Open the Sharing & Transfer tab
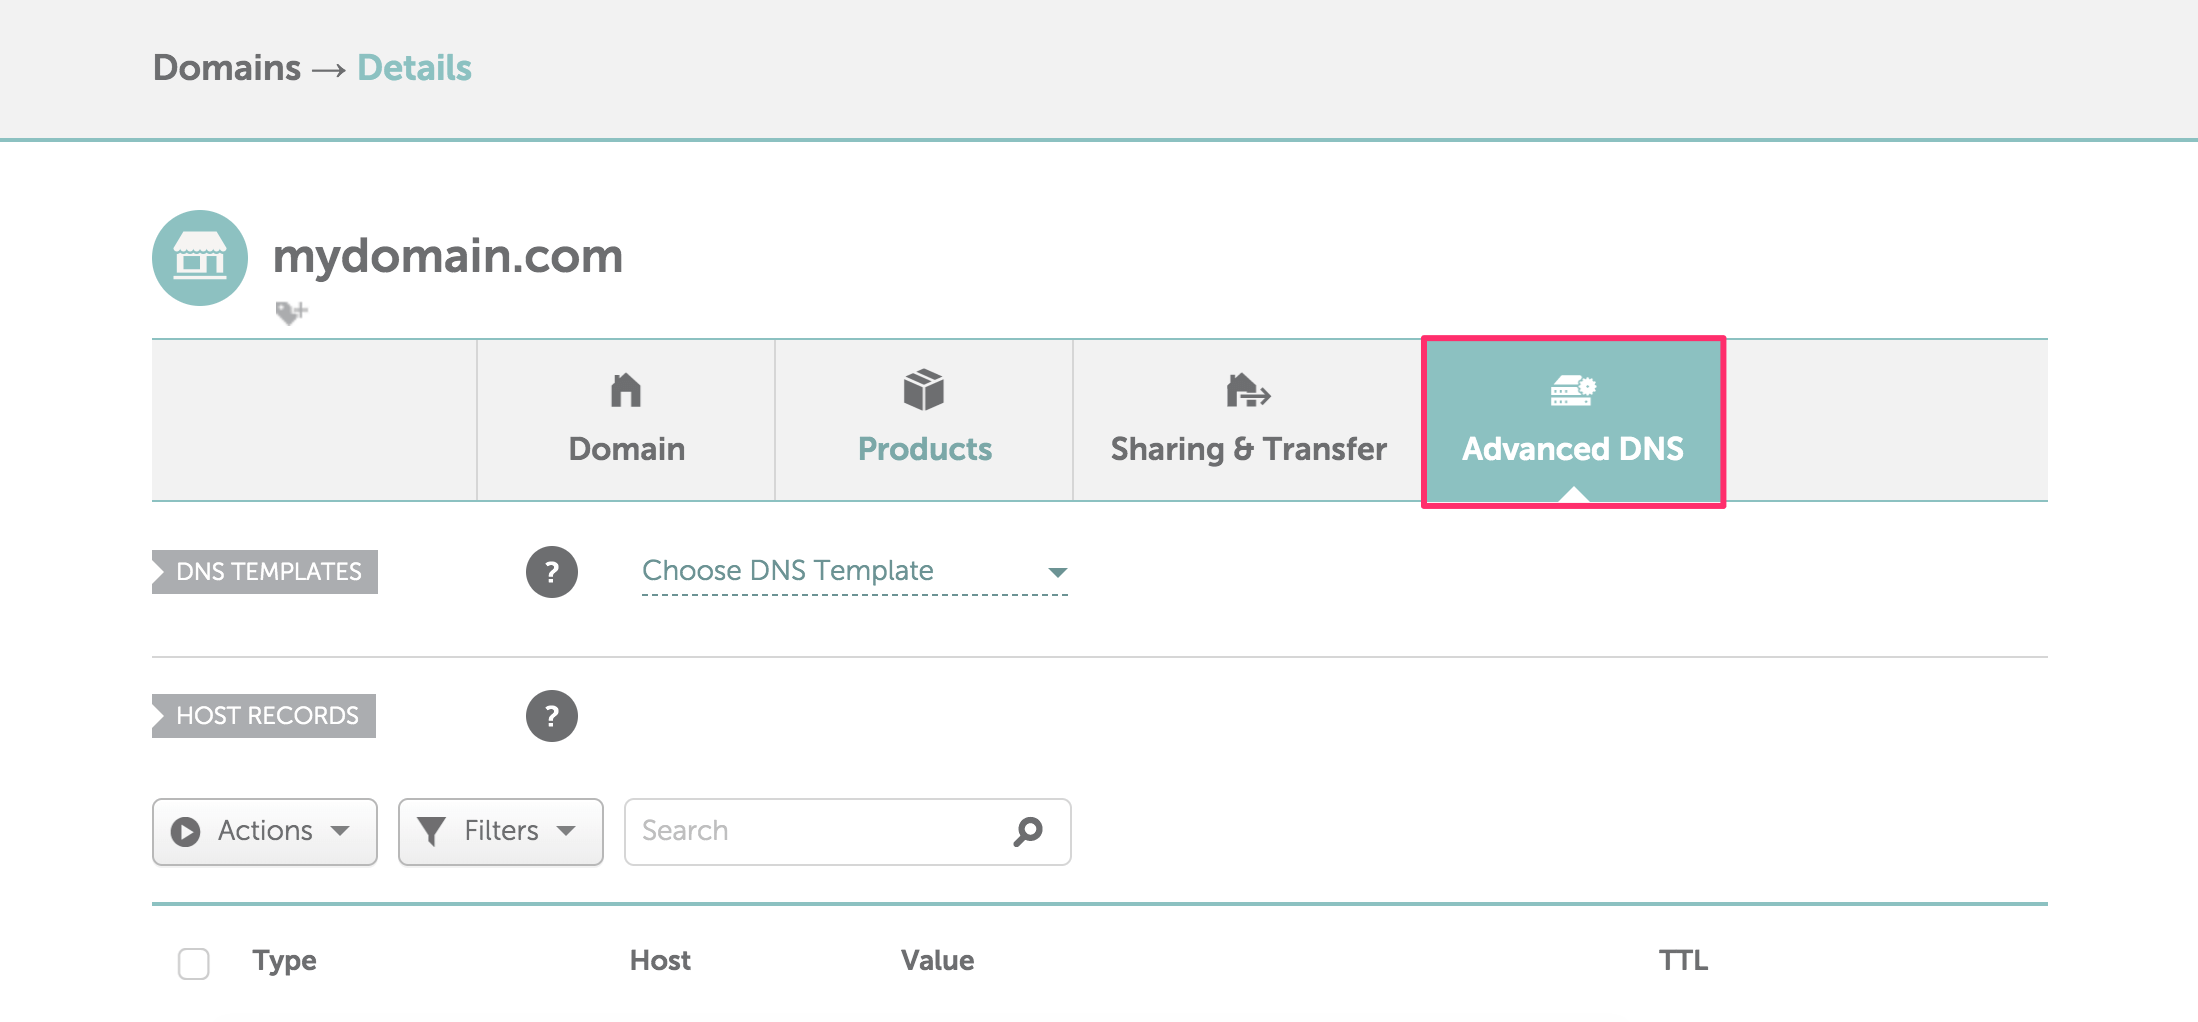The image size is (2198, 1022). coord(1248,420)
